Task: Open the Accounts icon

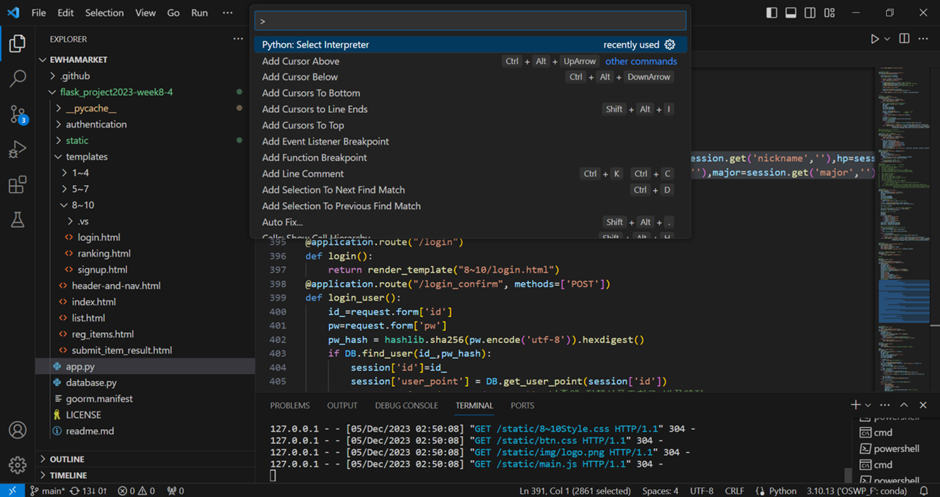Action: [17, 430]
